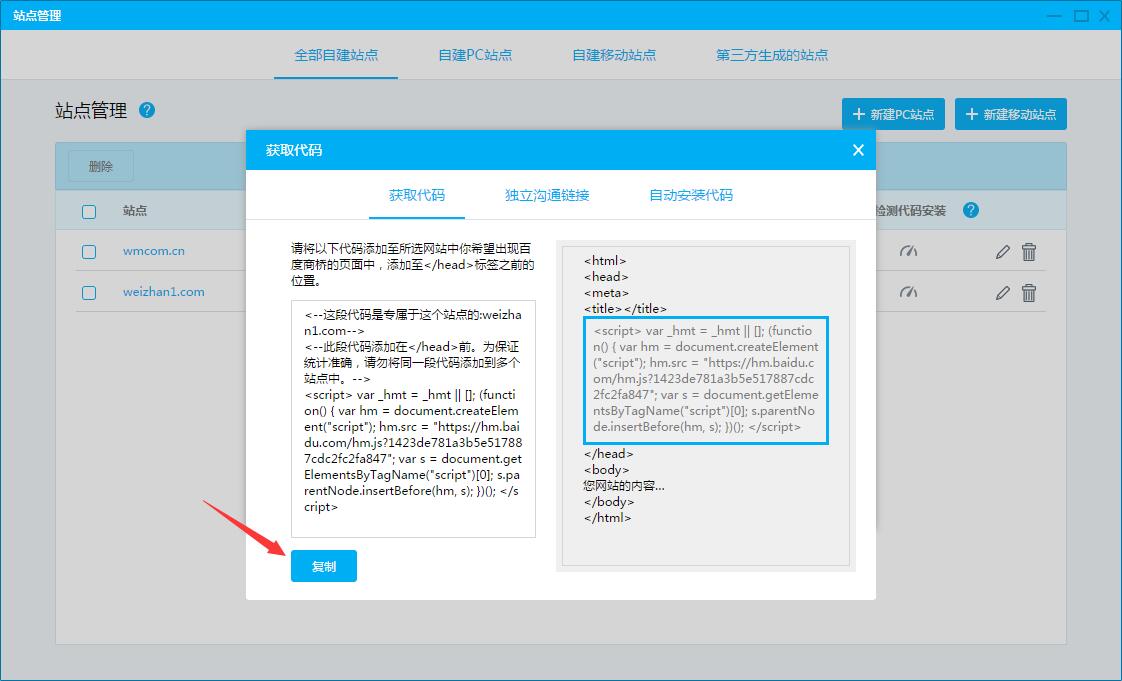The image size is (1122, 681).
Task: Click the 复制 button to copy code
Action: click(x=323, y=565)
